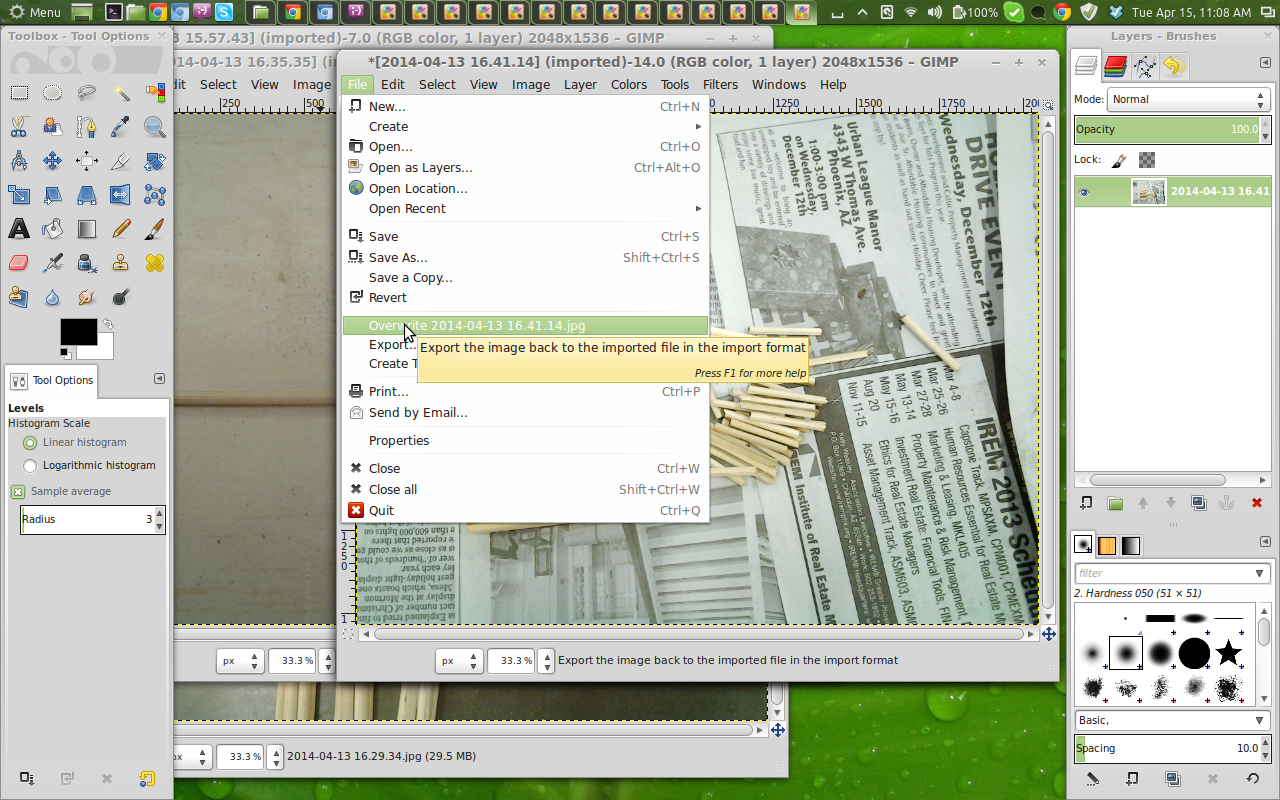
Task: Choose the Rotate tool
Action: coord(155,161)
